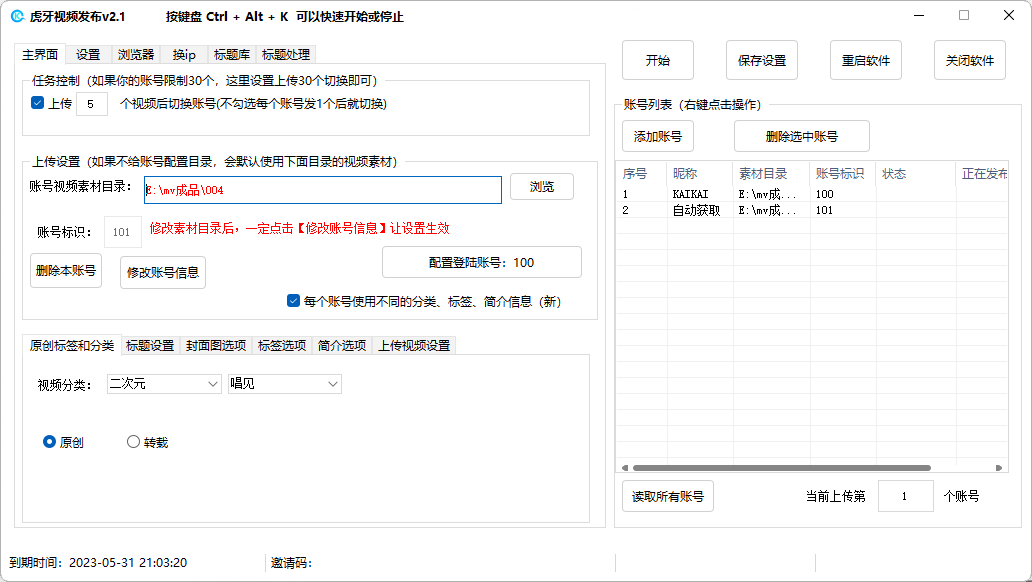Click the 浏览 button for material directory
This screenshot has width=1032, height=582.
click(541, 187)
